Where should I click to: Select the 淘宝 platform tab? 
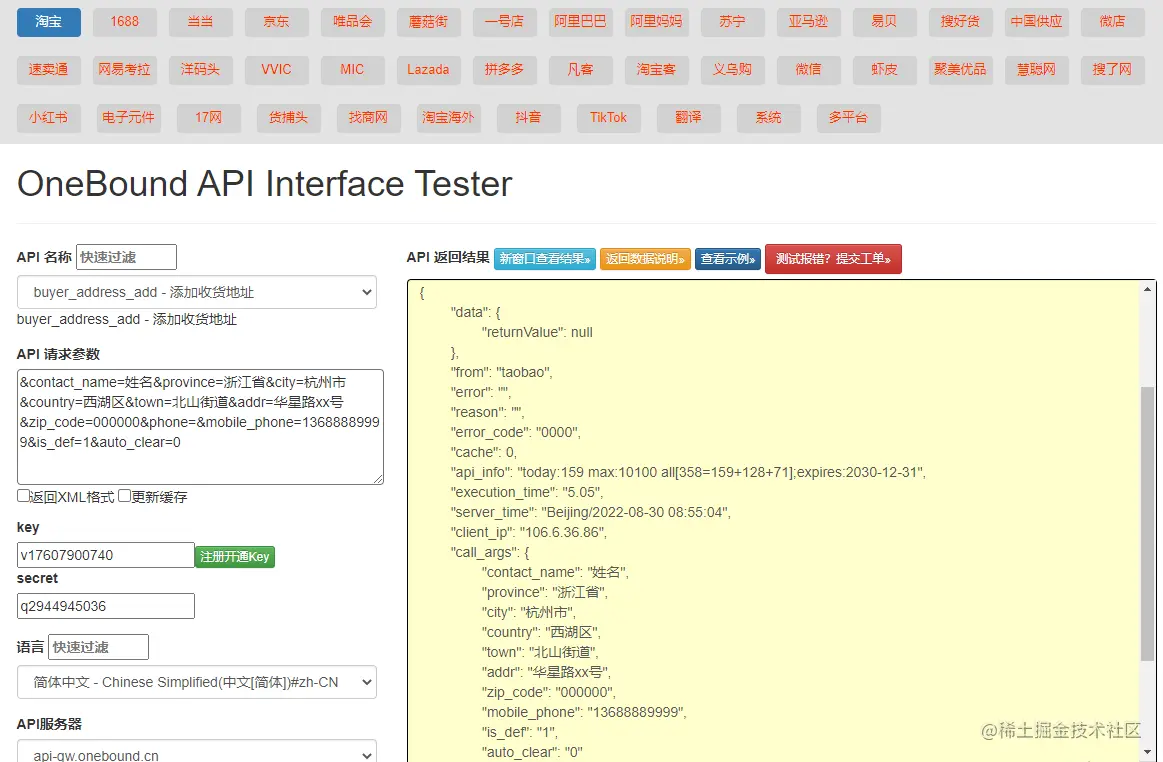(48, 22)
